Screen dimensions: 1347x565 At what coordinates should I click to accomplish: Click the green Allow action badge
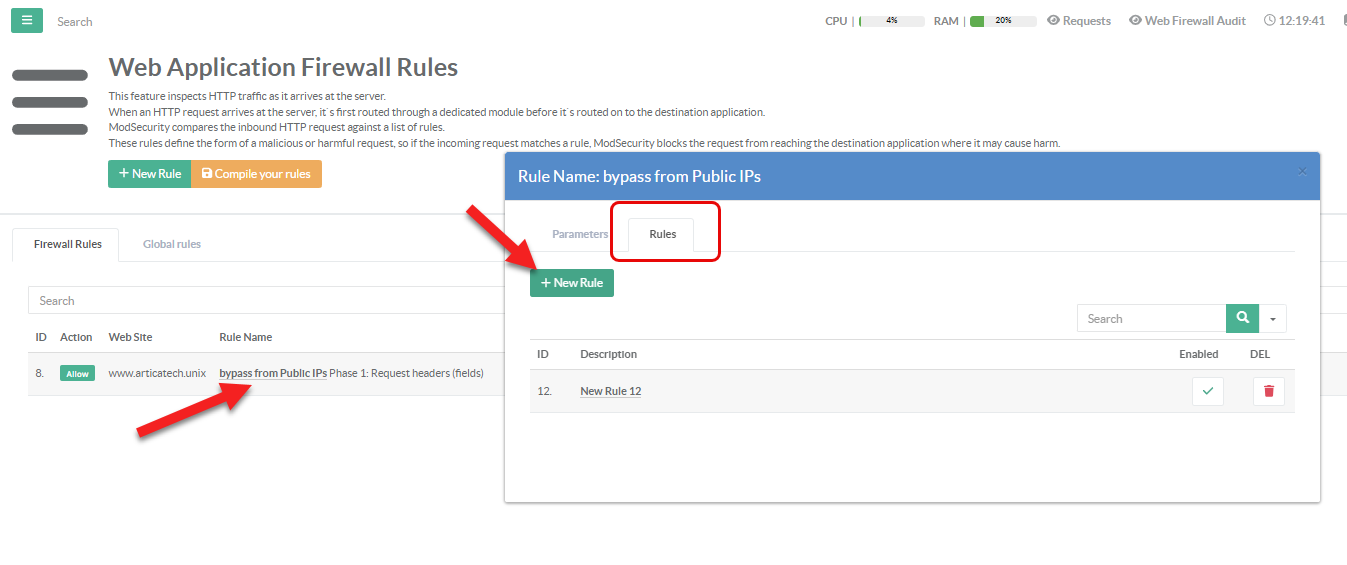77,374
